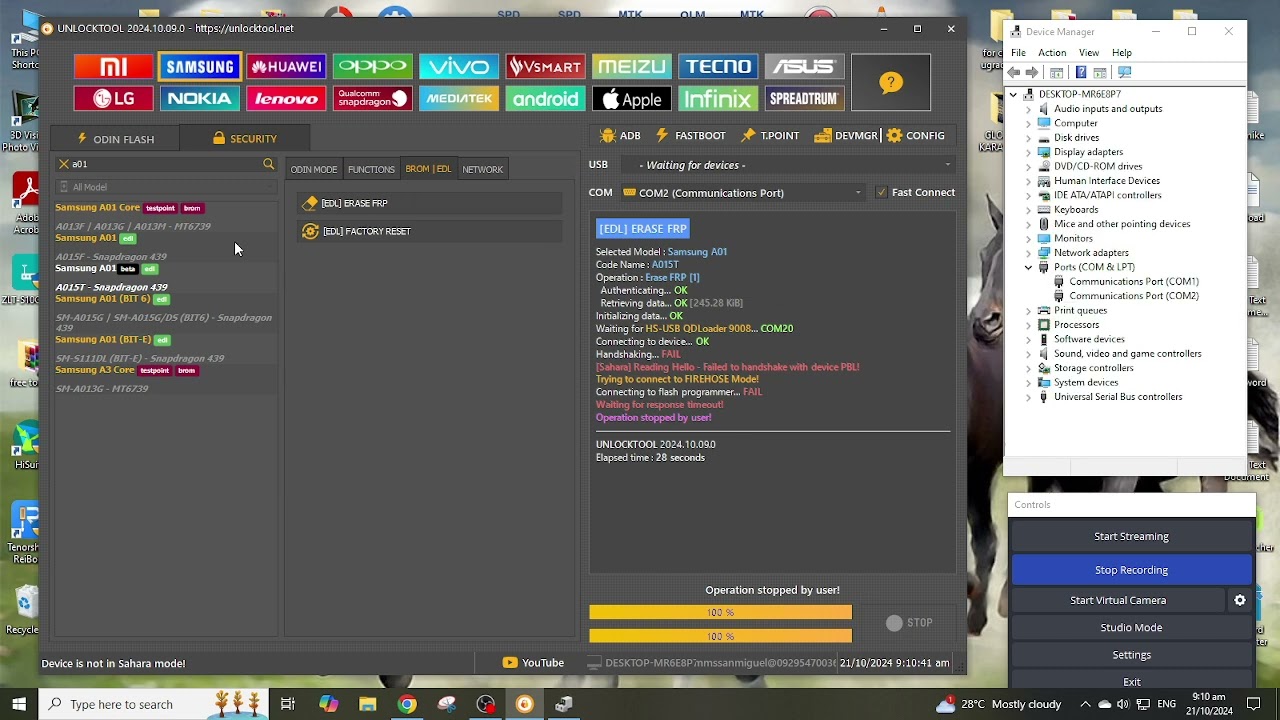The width and height of the screenshot is (1280, 720).
Task: Expand Audio inputs and outputs node
Action: tap(1028, 109)
